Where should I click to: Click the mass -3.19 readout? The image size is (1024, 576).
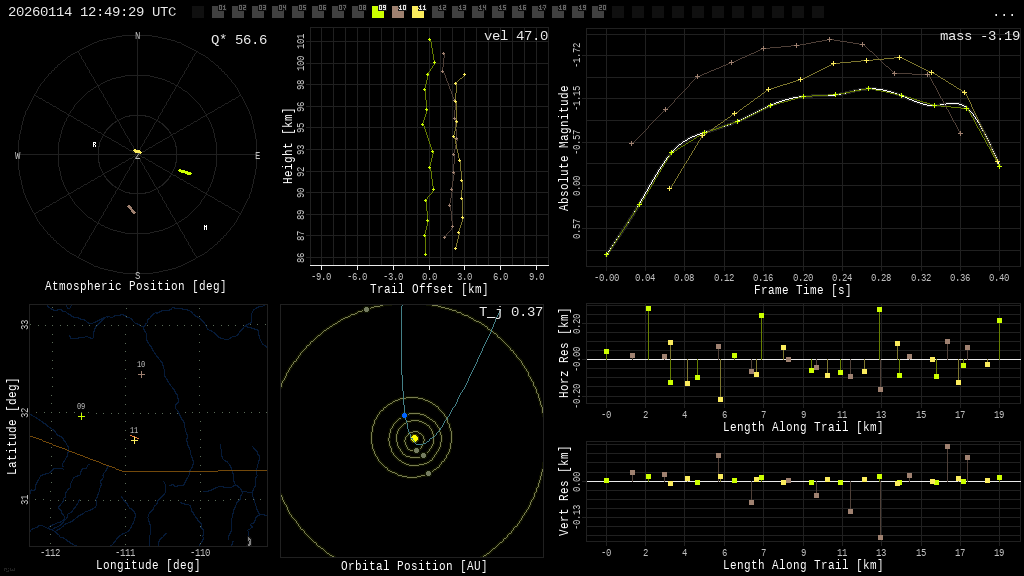(x=979, y=36)
